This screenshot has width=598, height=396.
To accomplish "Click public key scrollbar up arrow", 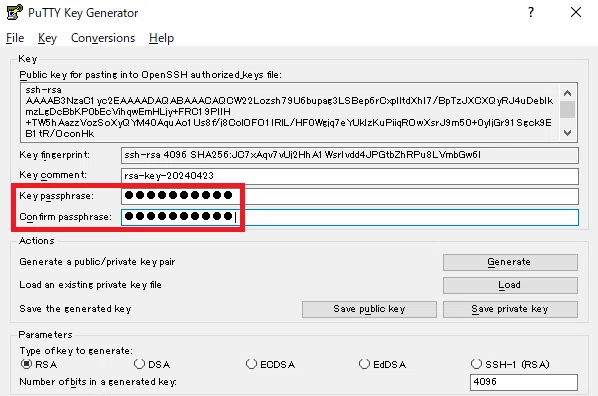I will point(567,93).
